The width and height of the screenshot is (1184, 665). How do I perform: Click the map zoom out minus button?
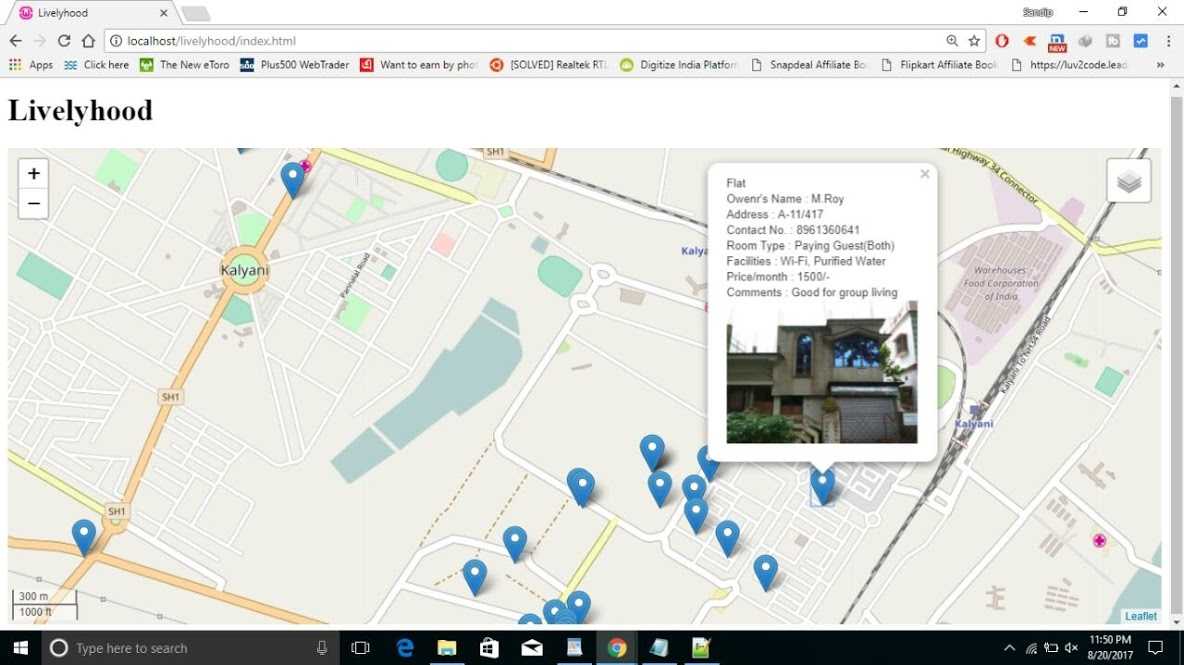coord(33,203)
